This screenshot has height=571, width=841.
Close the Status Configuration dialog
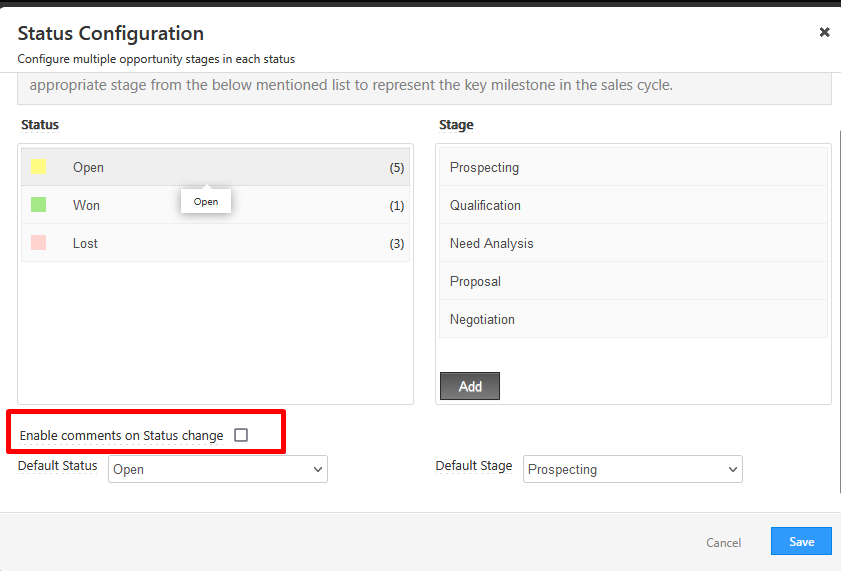click(824, 32)
